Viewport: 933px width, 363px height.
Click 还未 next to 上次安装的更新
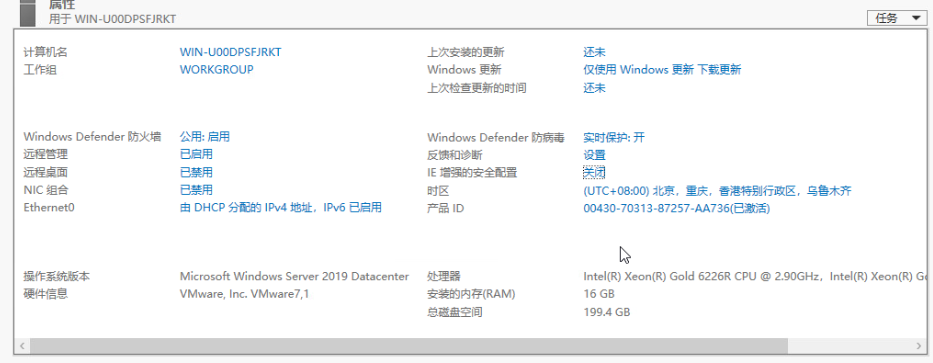pos(594,52)
